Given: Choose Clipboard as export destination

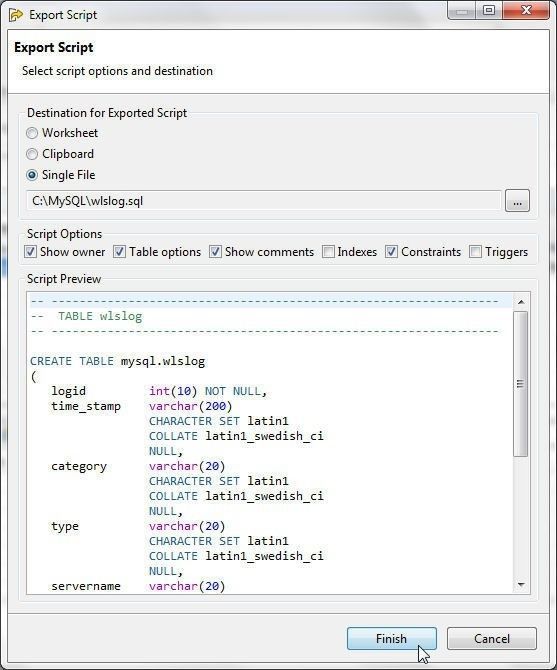Looking at the screenshot, I should coord(32,154).
